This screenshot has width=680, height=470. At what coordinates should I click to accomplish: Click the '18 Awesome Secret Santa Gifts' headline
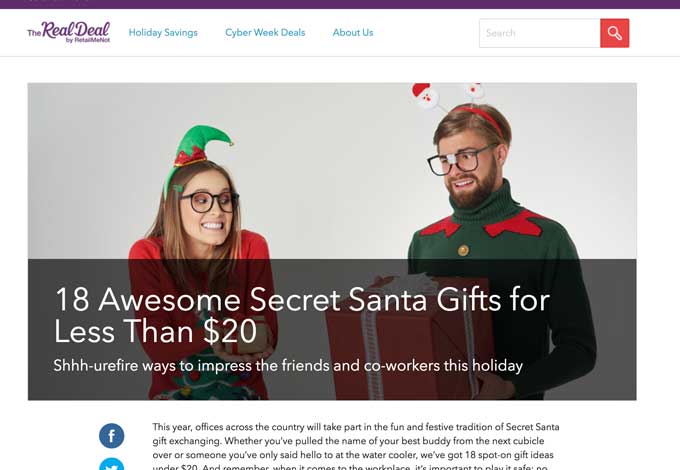coord(302,316)
